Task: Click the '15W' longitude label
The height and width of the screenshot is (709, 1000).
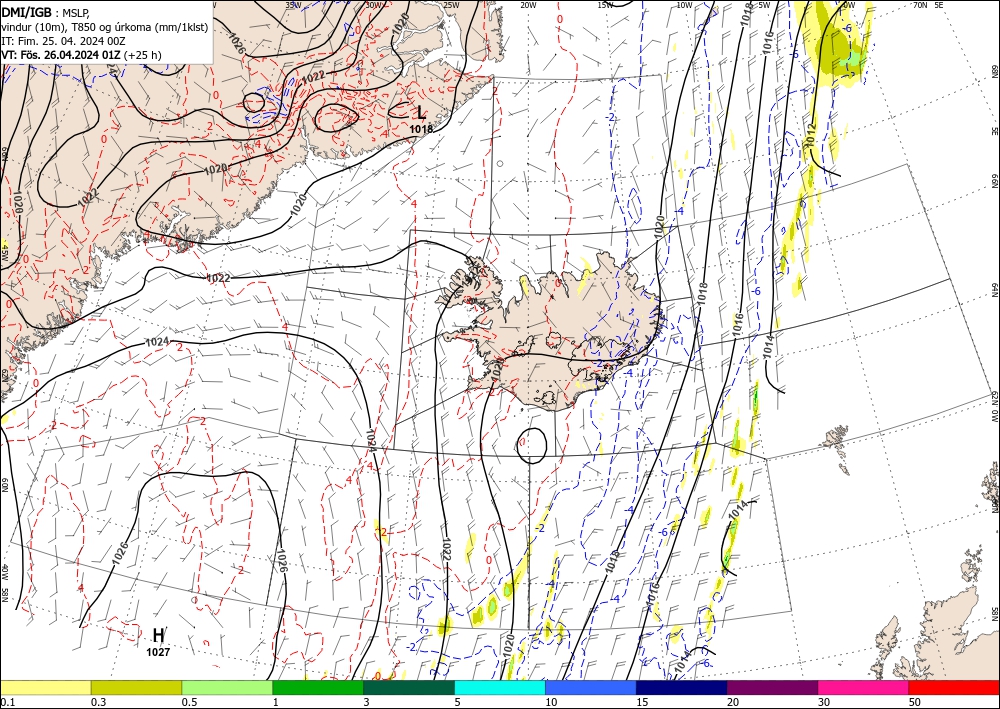Action: (x=605, y=5)
